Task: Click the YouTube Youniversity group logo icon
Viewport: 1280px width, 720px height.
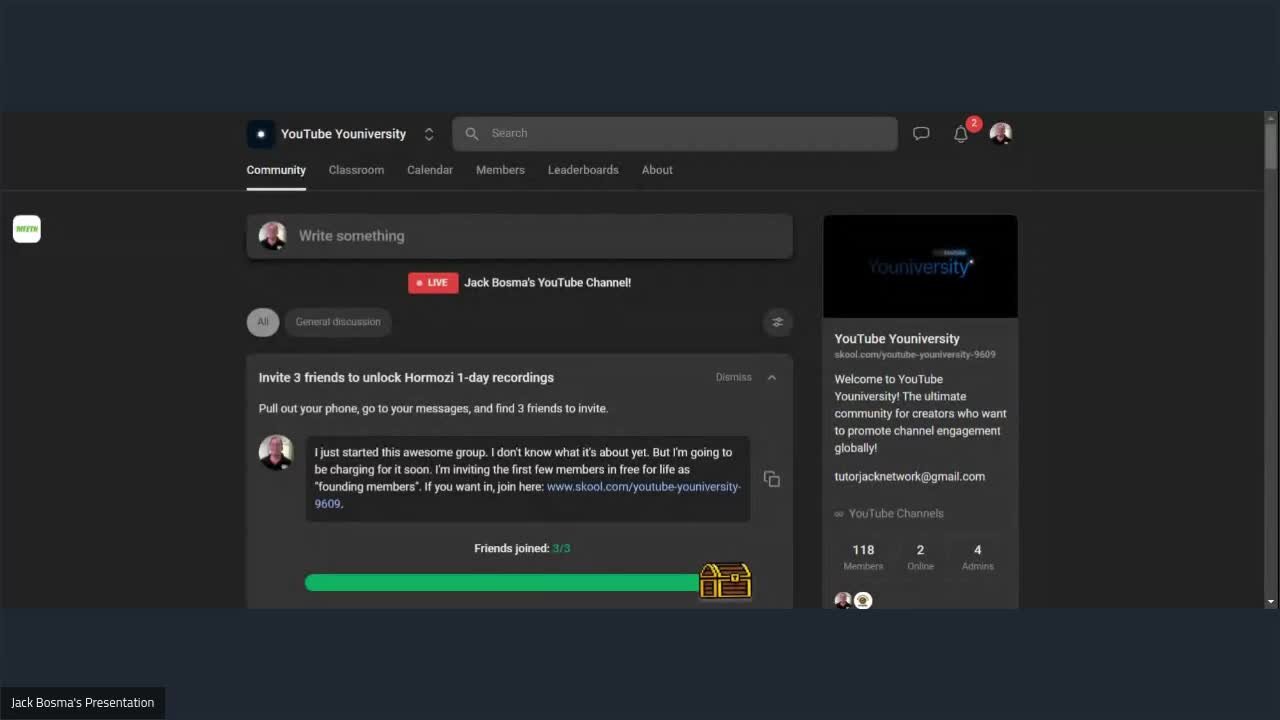Action: coord(260,134)
